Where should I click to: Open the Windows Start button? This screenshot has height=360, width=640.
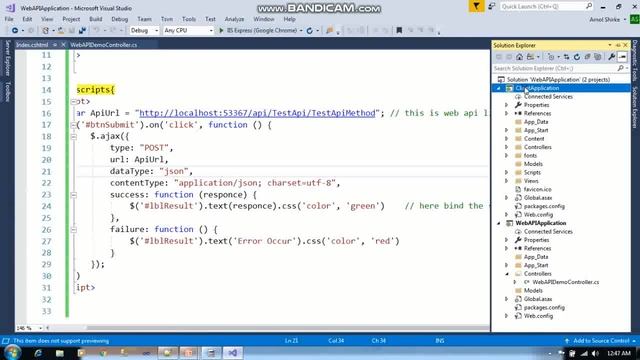[x=12, y=353]
